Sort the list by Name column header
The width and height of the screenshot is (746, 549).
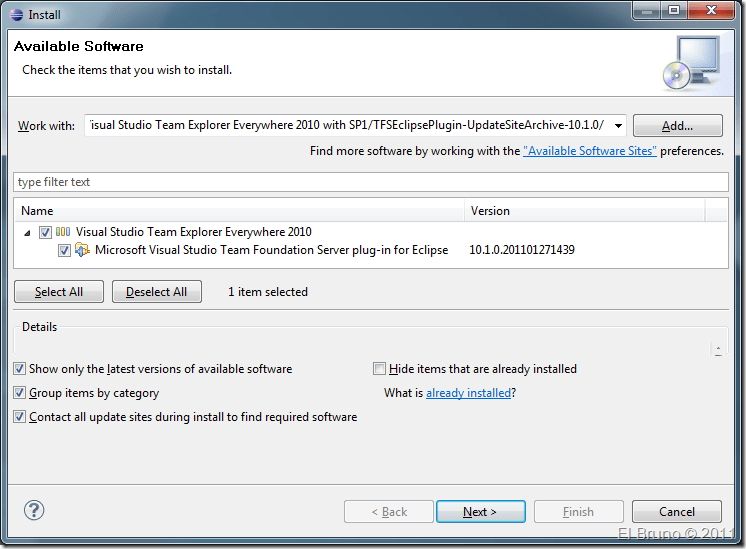[240, 211]
